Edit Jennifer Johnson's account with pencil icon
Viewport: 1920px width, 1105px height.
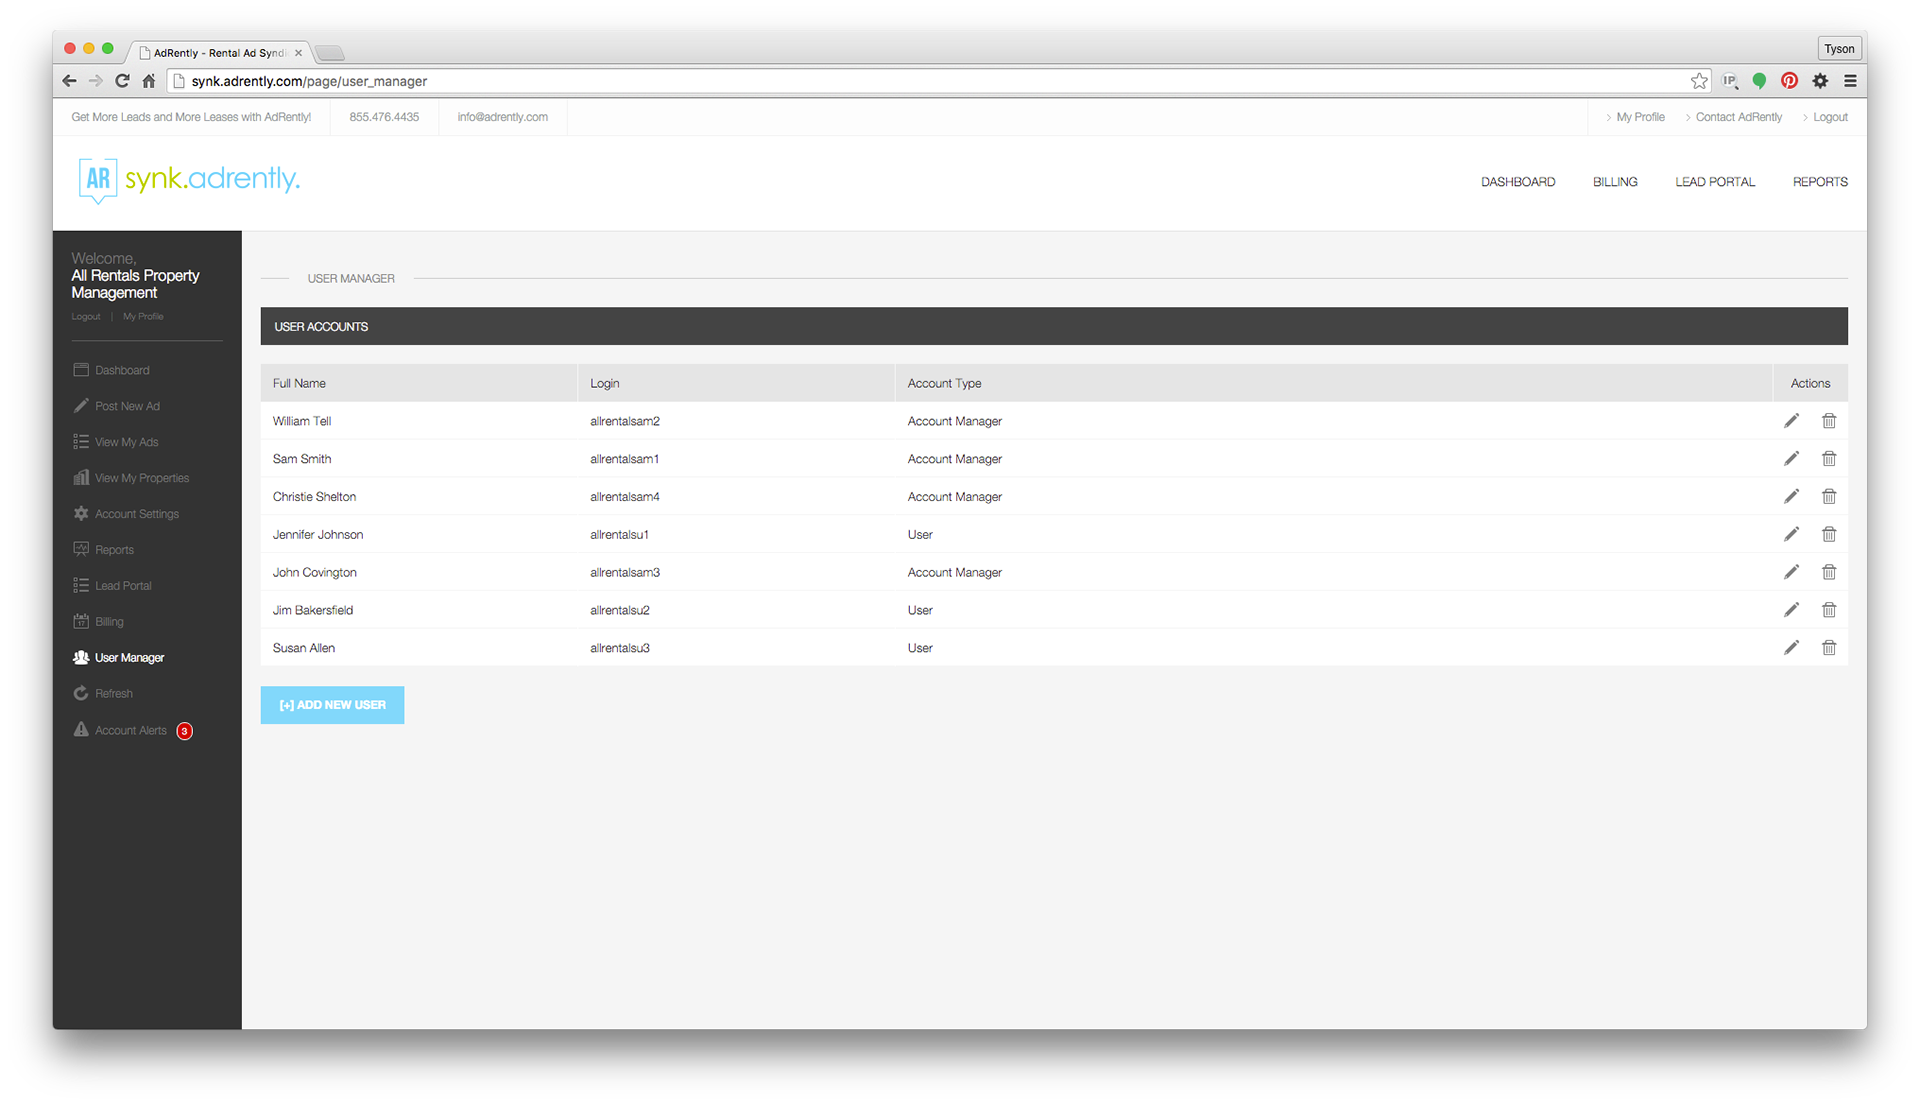(1791, 534)
